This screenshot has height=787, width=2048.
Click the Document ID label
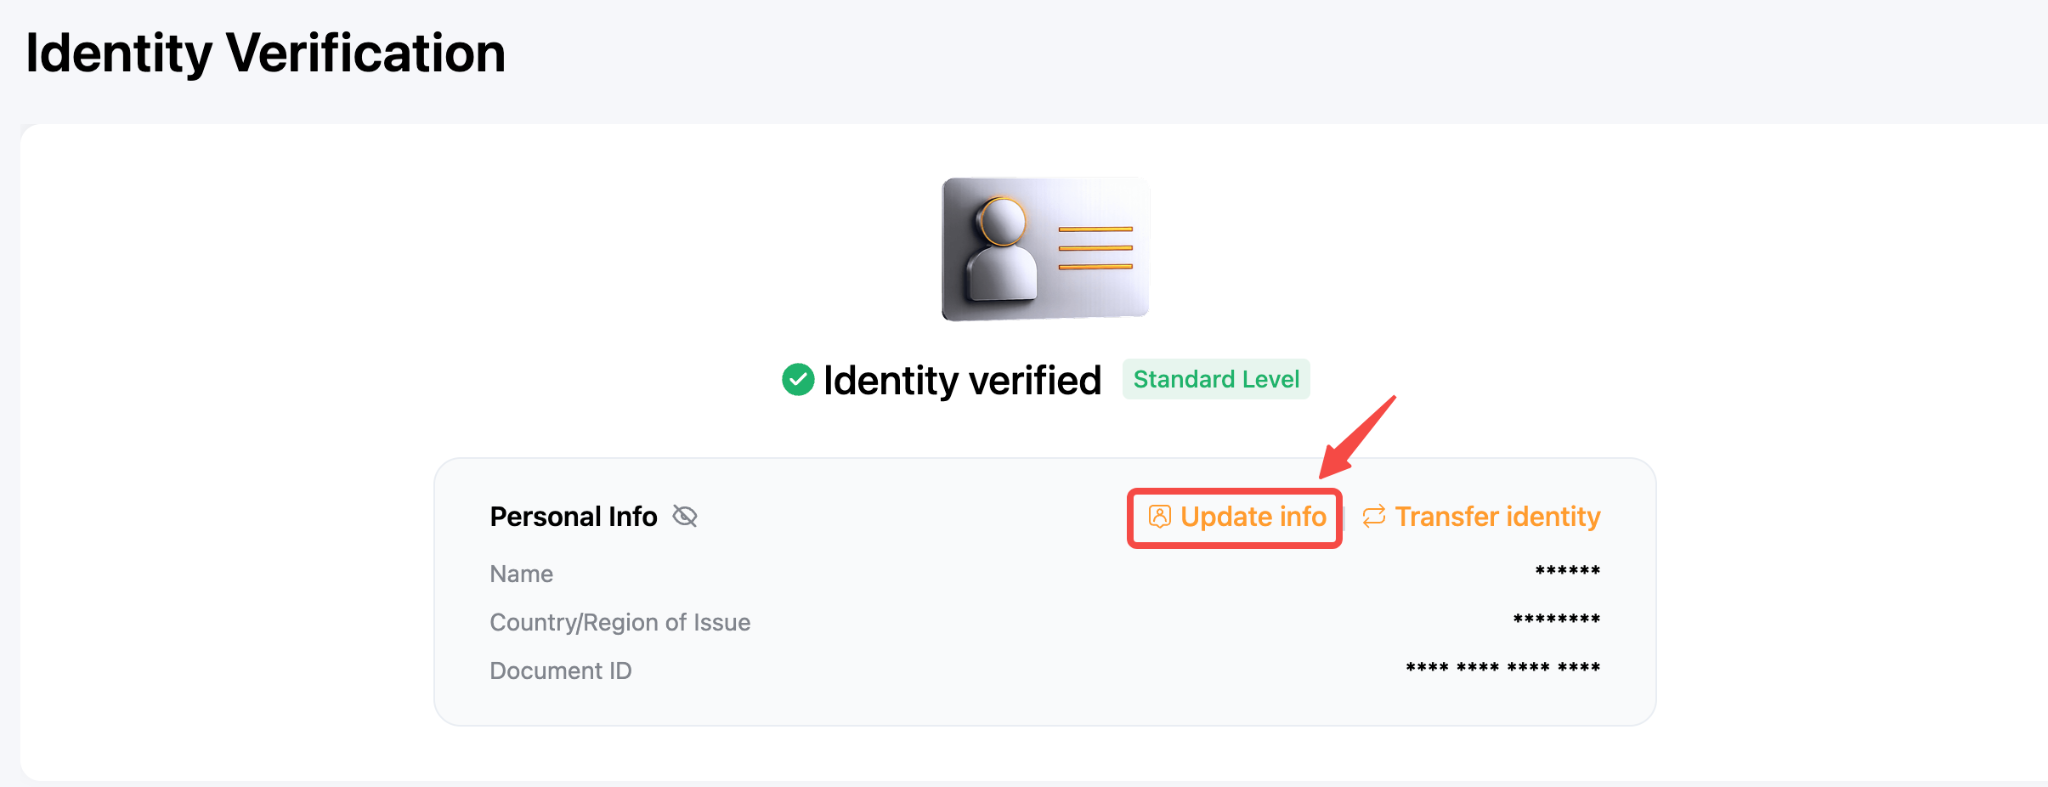click(560, 671)
